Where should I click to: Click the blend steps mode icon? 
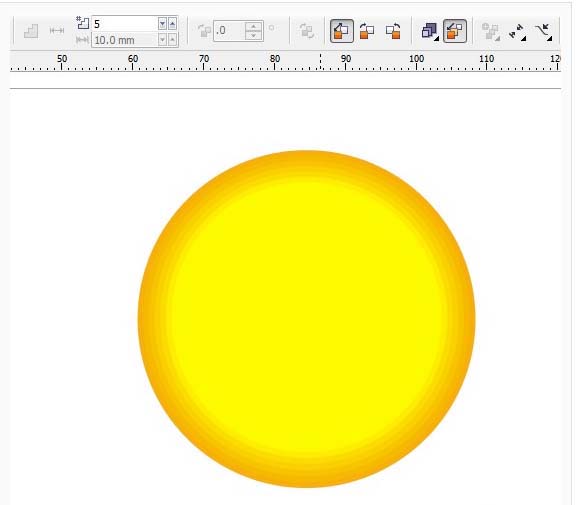[31, 31]
